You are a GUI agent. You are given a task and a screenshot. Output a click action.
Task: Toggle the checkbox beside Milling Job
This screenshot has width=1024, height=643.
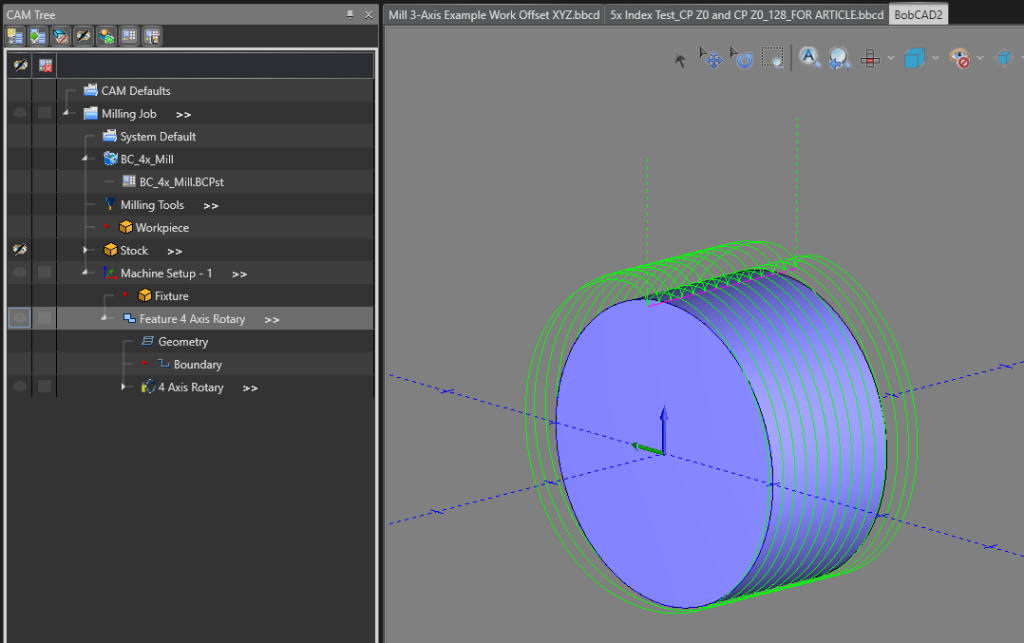point(42,112)
